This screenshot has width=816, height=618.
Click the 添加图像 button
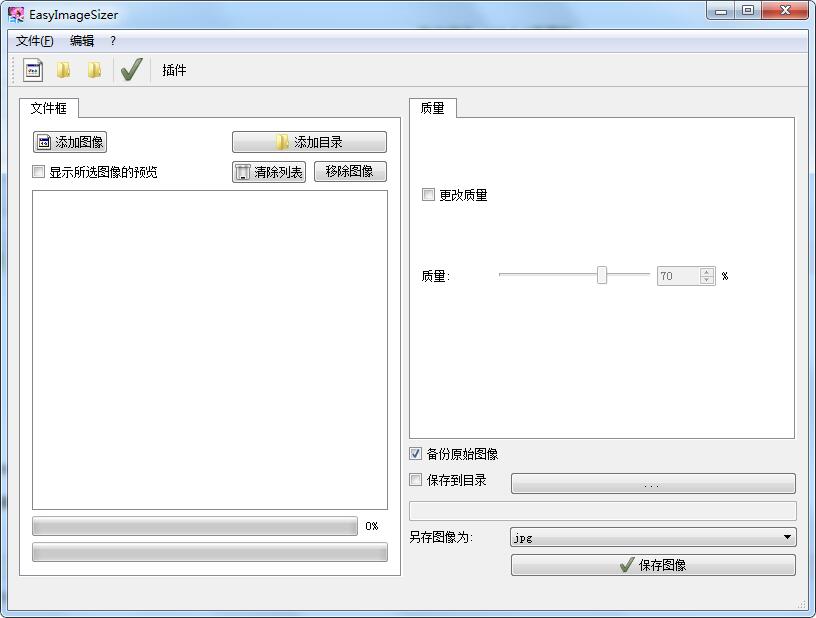(70, 142)
